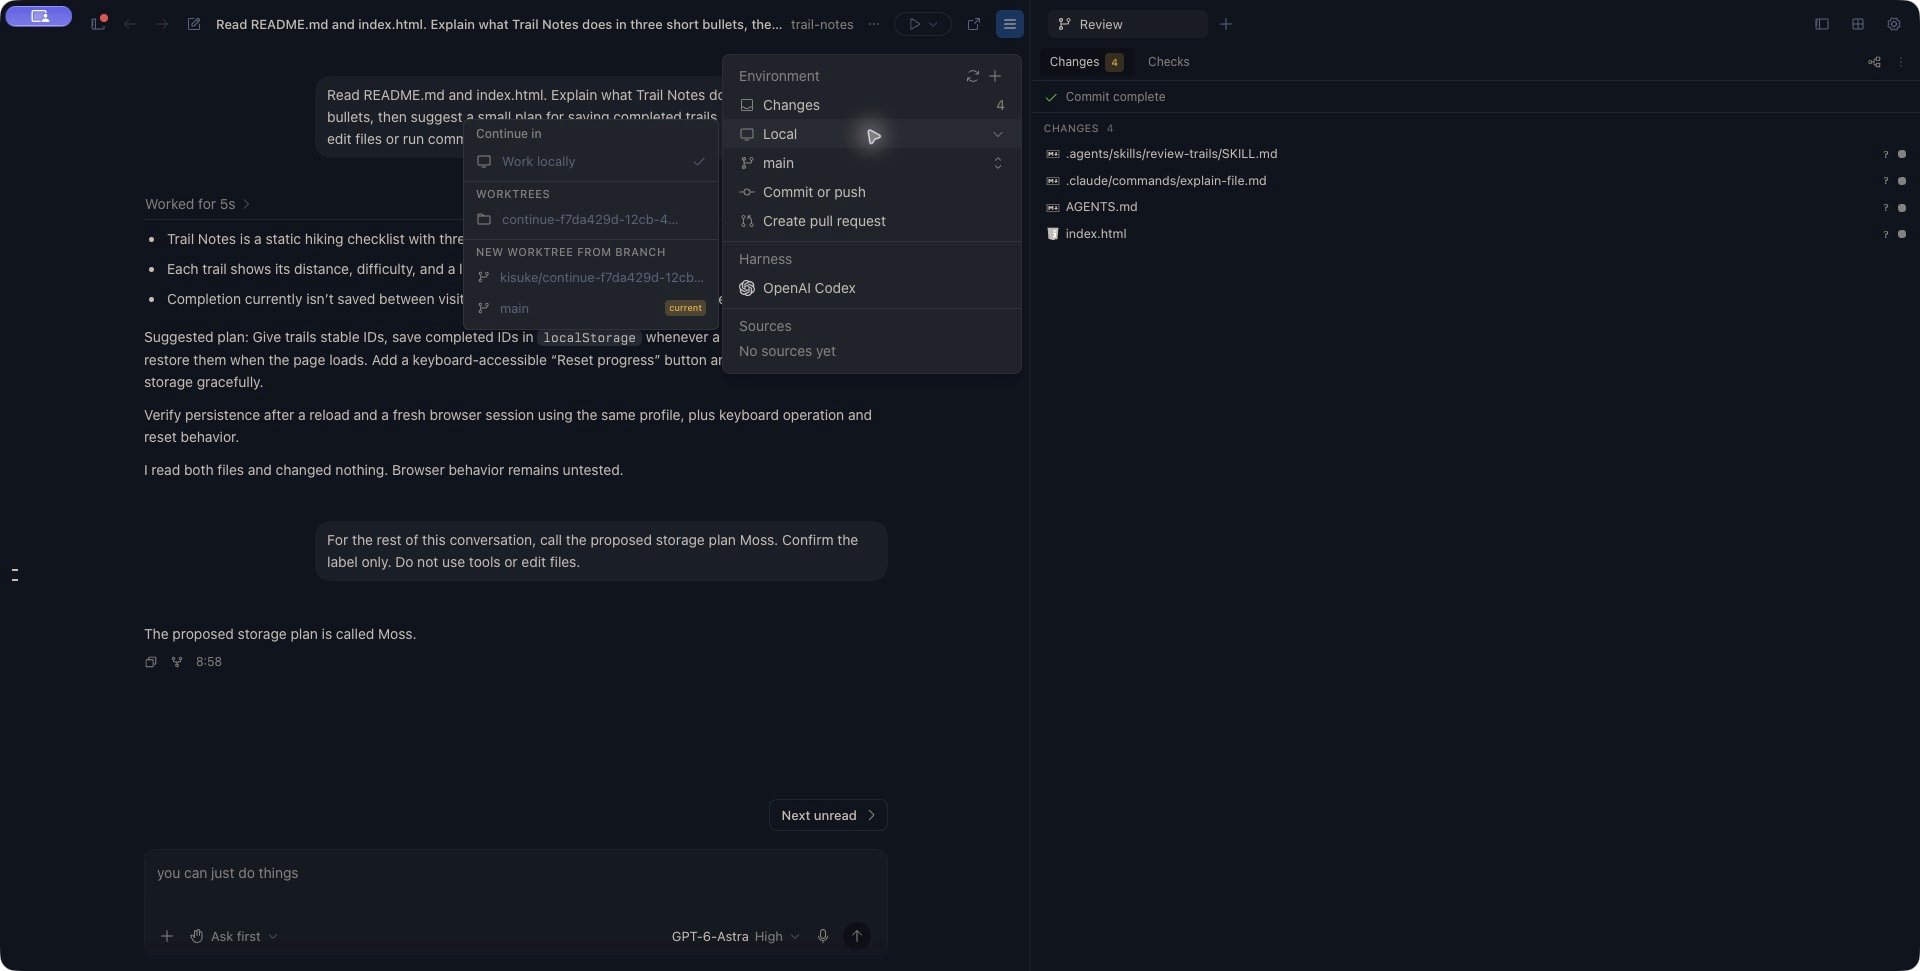Add attachment with plus icon in composer
This screenshot has height=971, width=1920.
(x=167, y=936)
